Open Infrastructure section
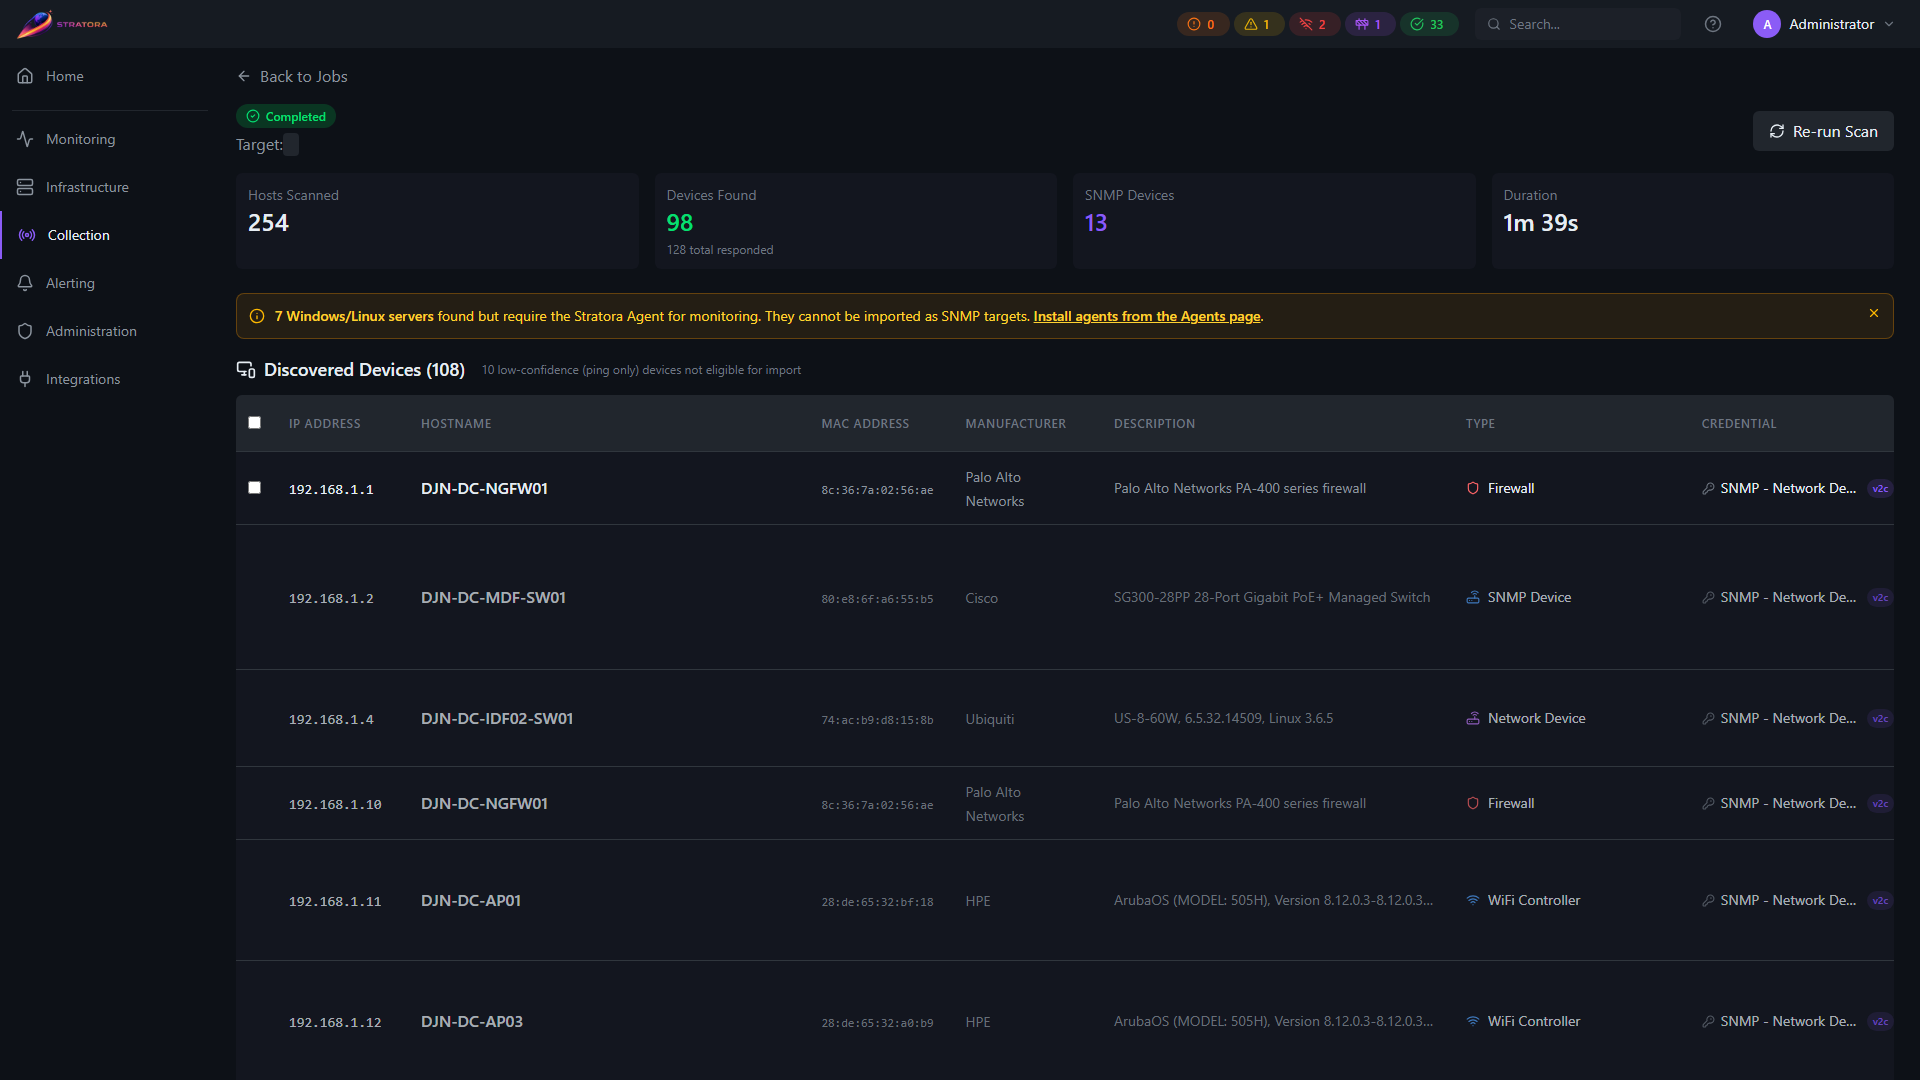The width and height of the screenshot is (1920, 1080). [x=104, y=187]
